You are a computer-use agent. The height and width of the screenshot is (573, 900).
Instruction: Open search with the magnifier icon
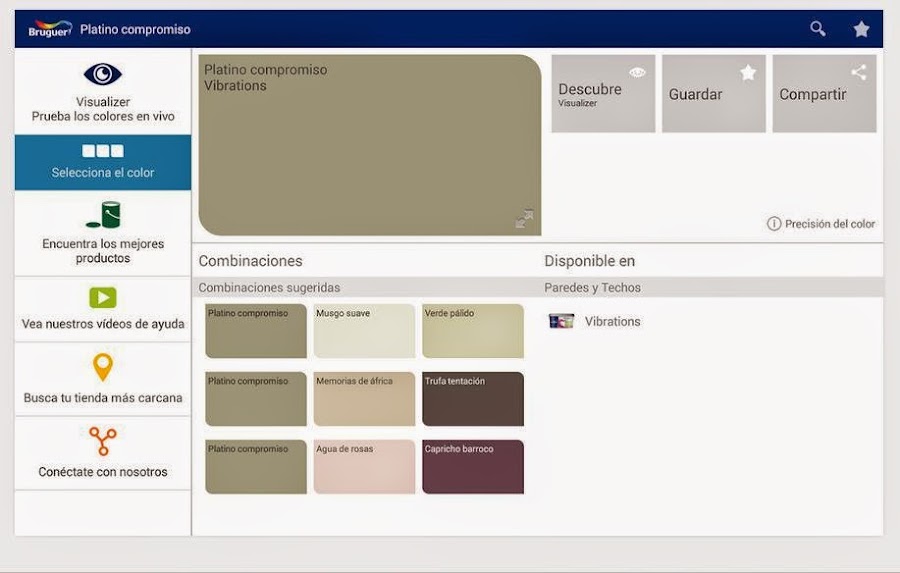tap(818, 29)
